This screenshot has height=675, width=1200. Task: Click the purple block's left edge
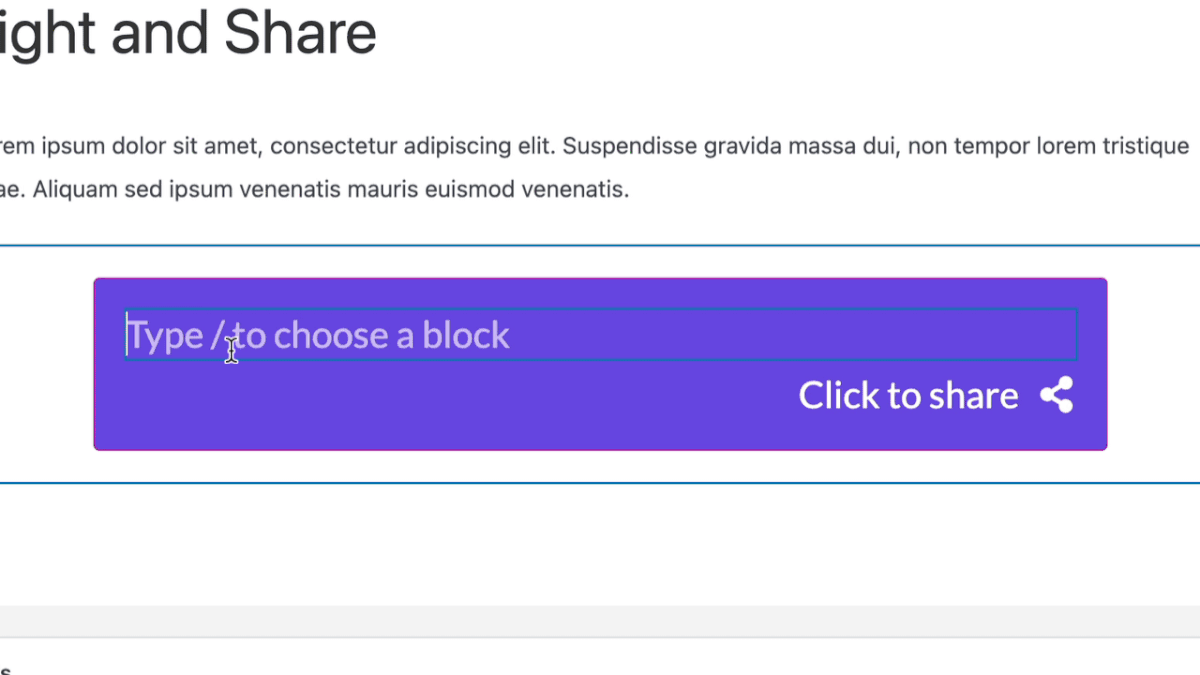[x=95, y=363]
